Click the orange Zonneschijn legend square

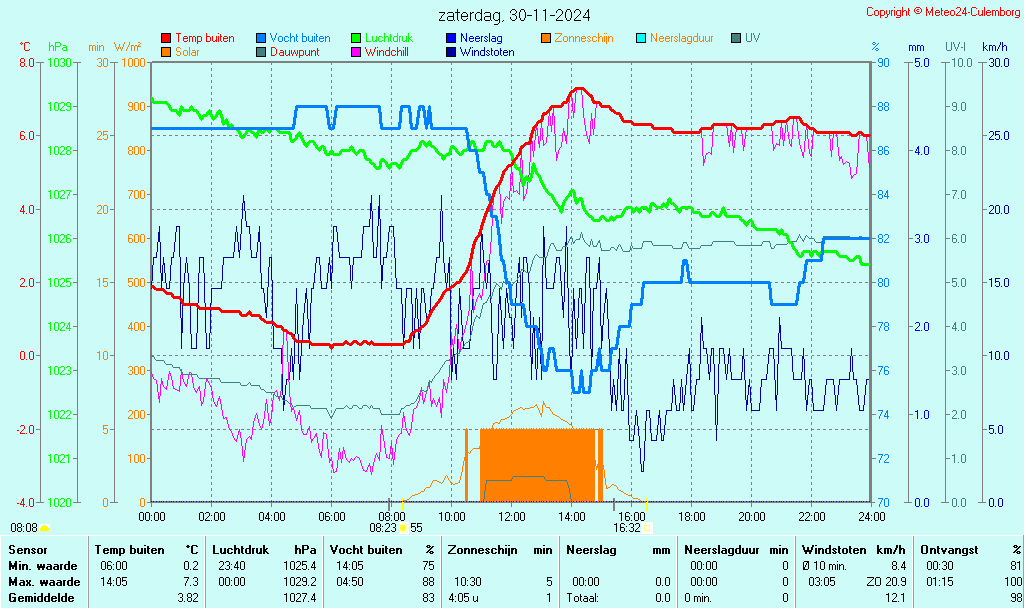(546, 38)
